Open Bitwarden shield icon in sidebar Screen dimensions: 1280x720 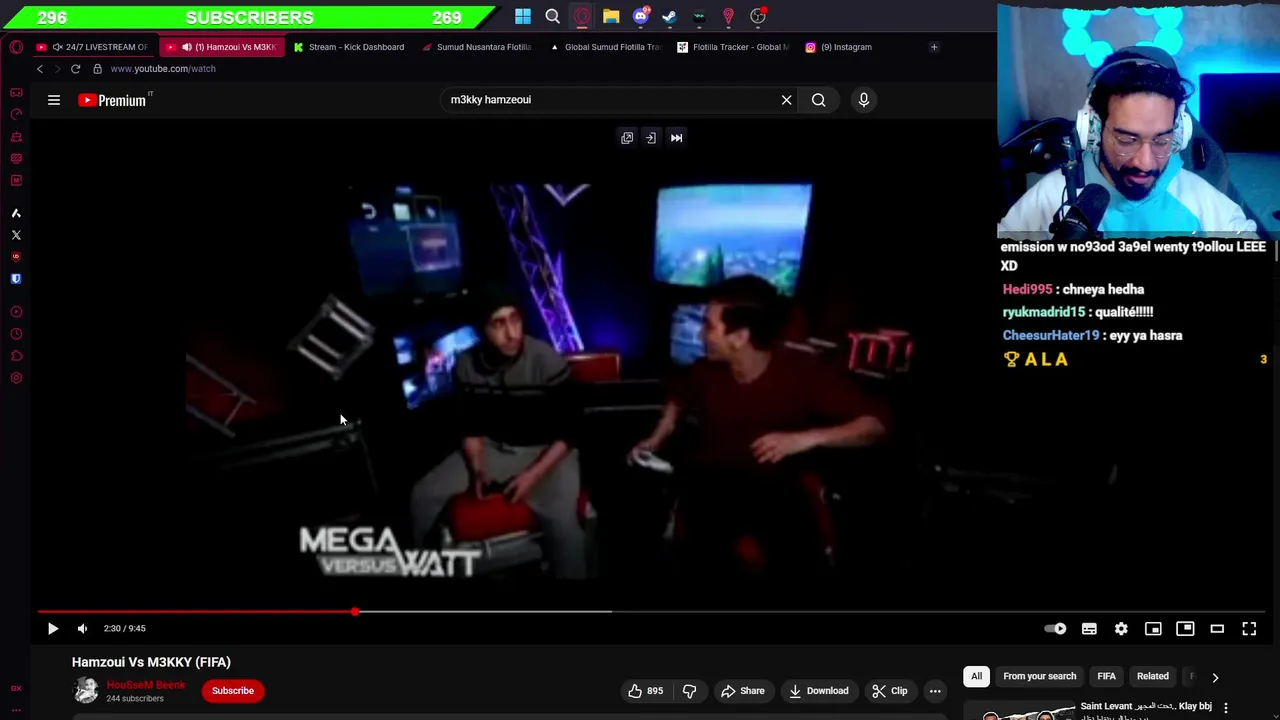click(x=16, y=279)
